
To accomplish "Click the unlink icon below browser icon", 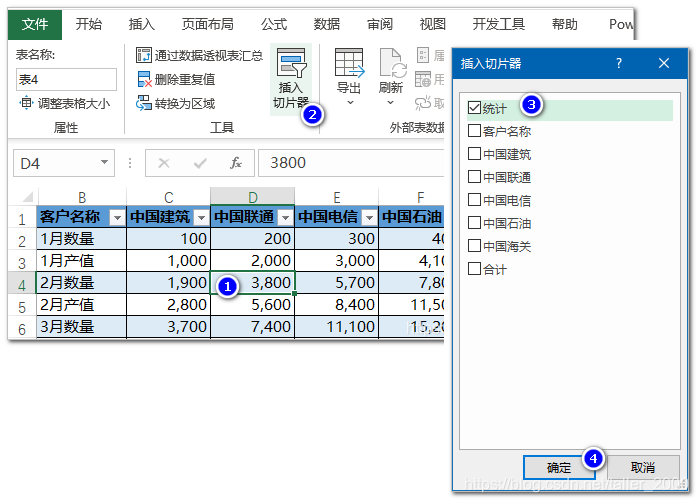I will pyautogui.click(x=423, y=103).
